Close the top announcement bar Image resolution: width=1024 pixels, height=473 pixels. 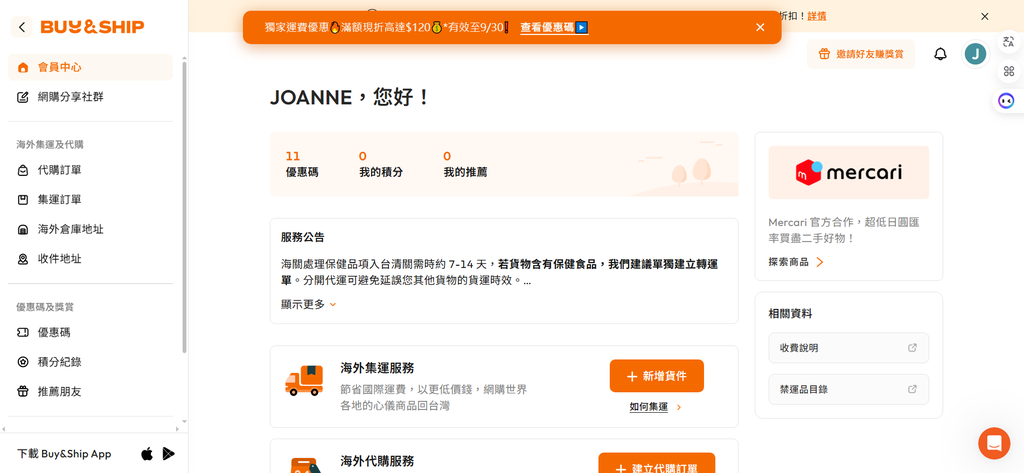[x=985, y=16]
